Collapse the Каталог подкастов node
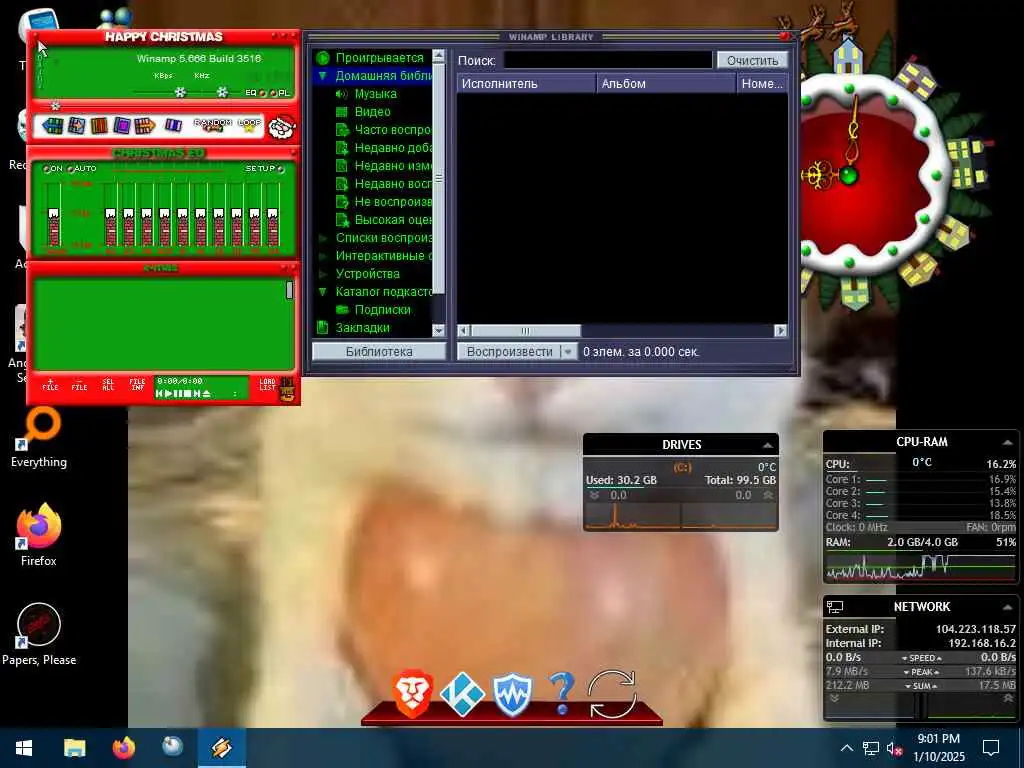1024x768 pixels. coord(323,292)
